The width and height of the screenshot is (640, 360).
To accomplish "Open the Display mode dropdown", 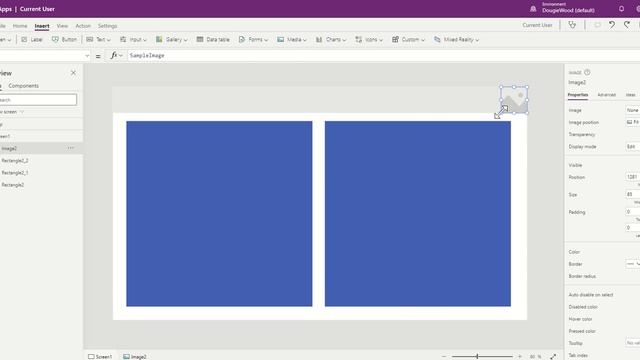I will point(633,147).
